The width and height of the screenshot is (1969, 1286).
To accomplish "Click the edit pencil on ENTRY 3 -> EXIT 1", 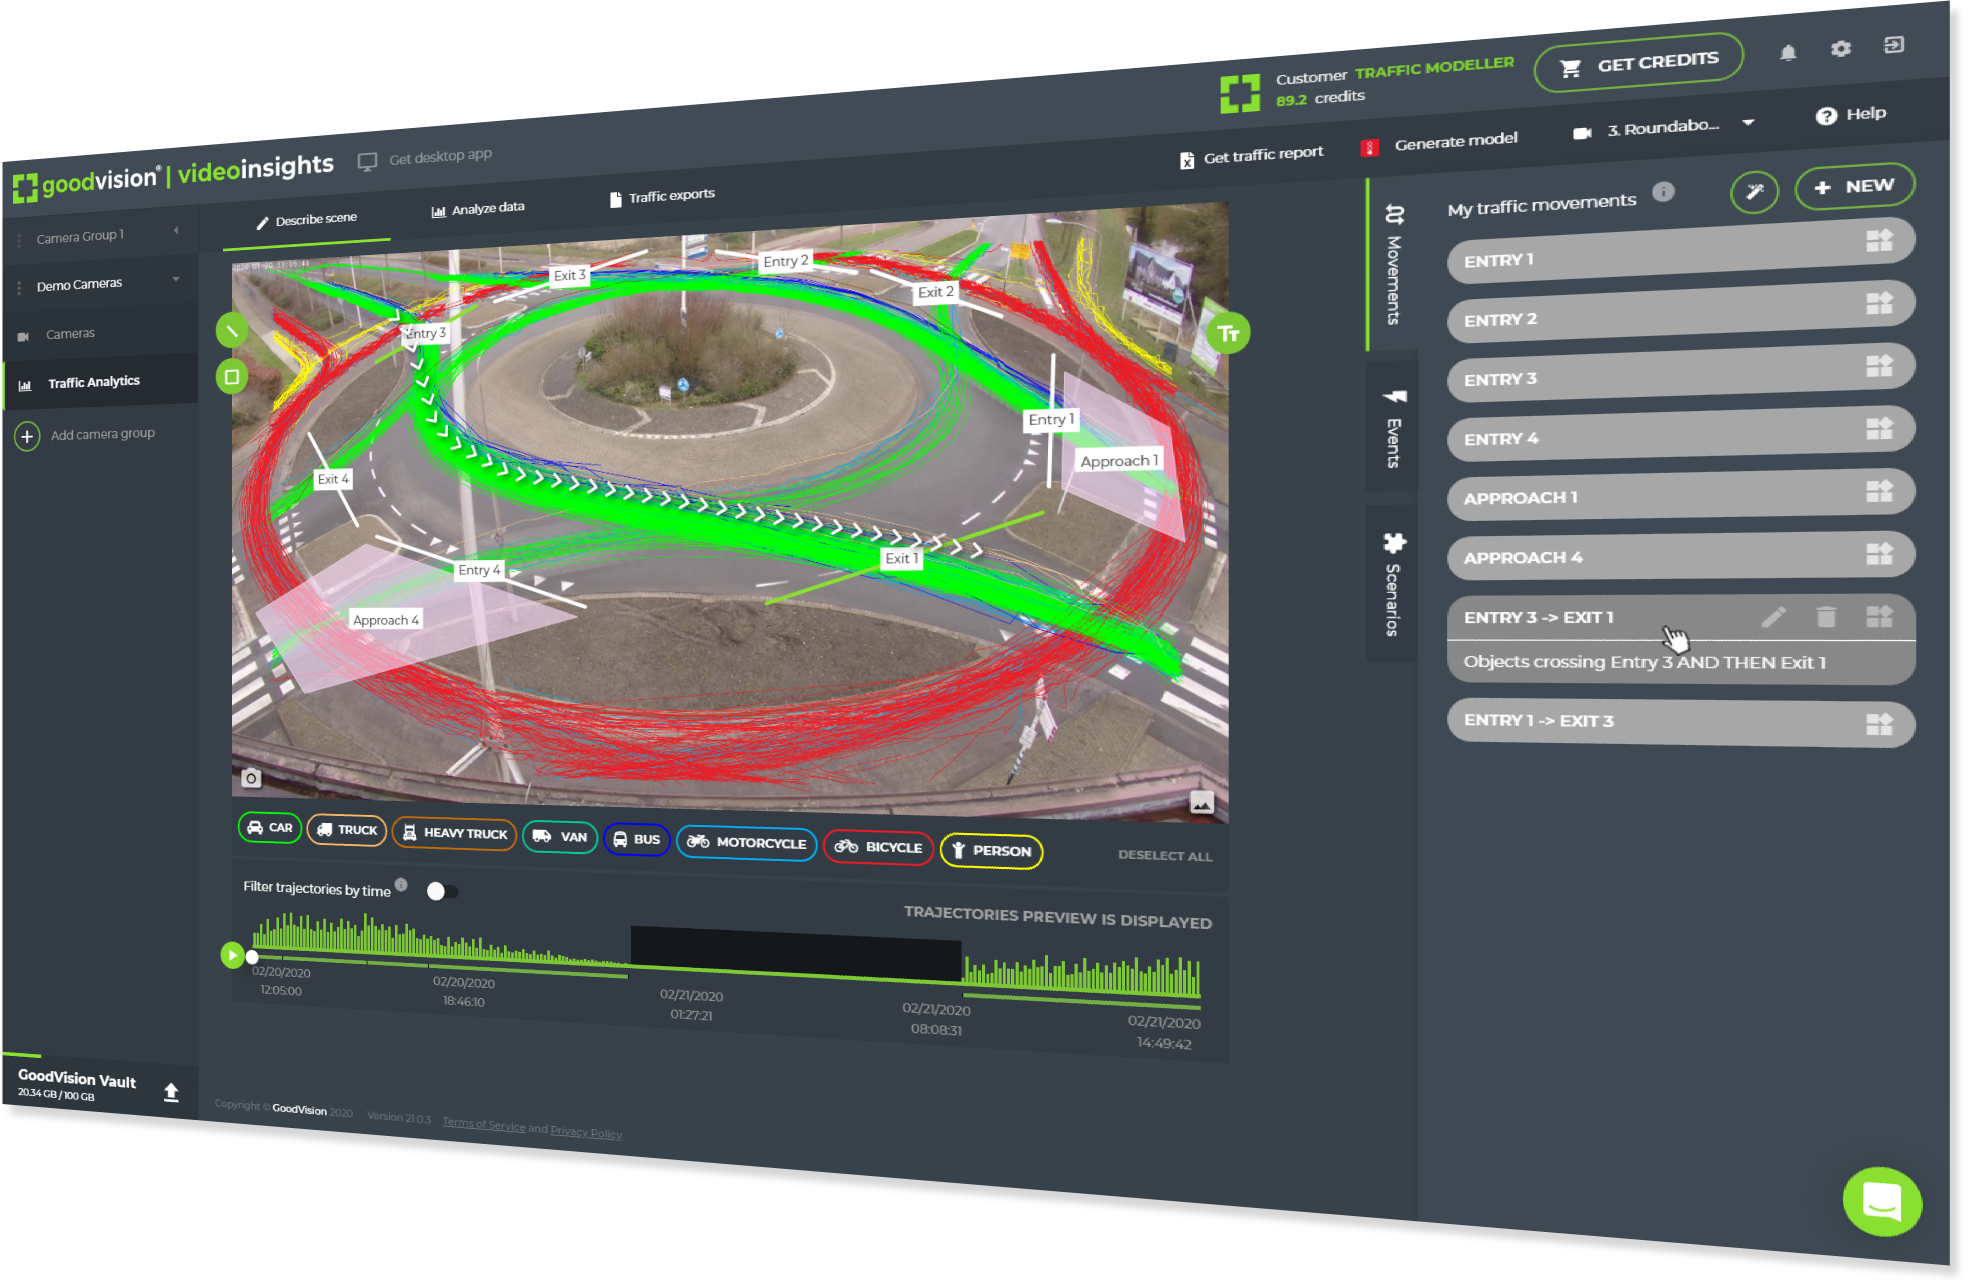I will (1774, 617).
